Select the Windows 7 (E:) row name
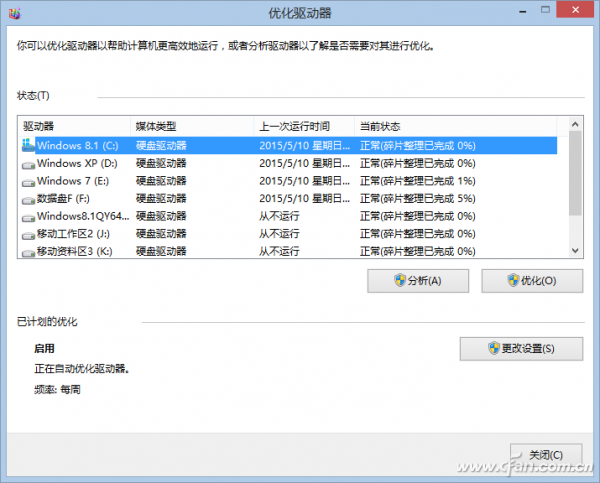Image resolution: width=600 pixels, height=483 pixels. 73,181
